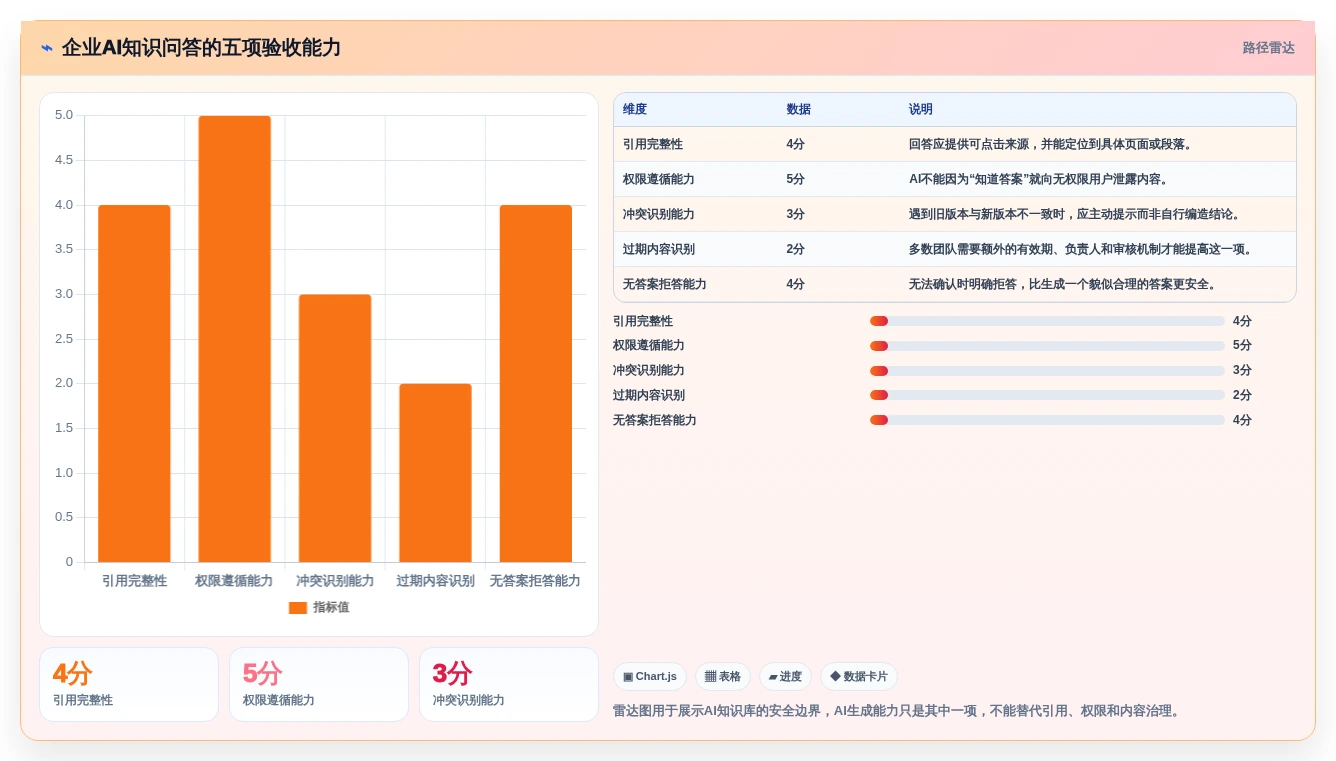Click the 数据 column header
This screenshot has width=1336, height=761.
799,110
